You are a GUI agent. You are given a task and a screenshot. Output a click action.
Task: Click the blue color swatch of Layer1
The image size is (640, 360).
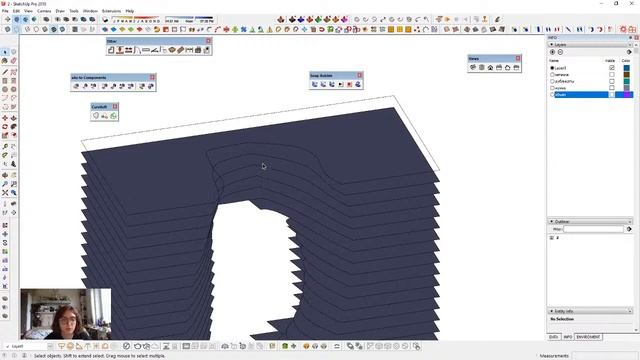click(x=627, y=68)
